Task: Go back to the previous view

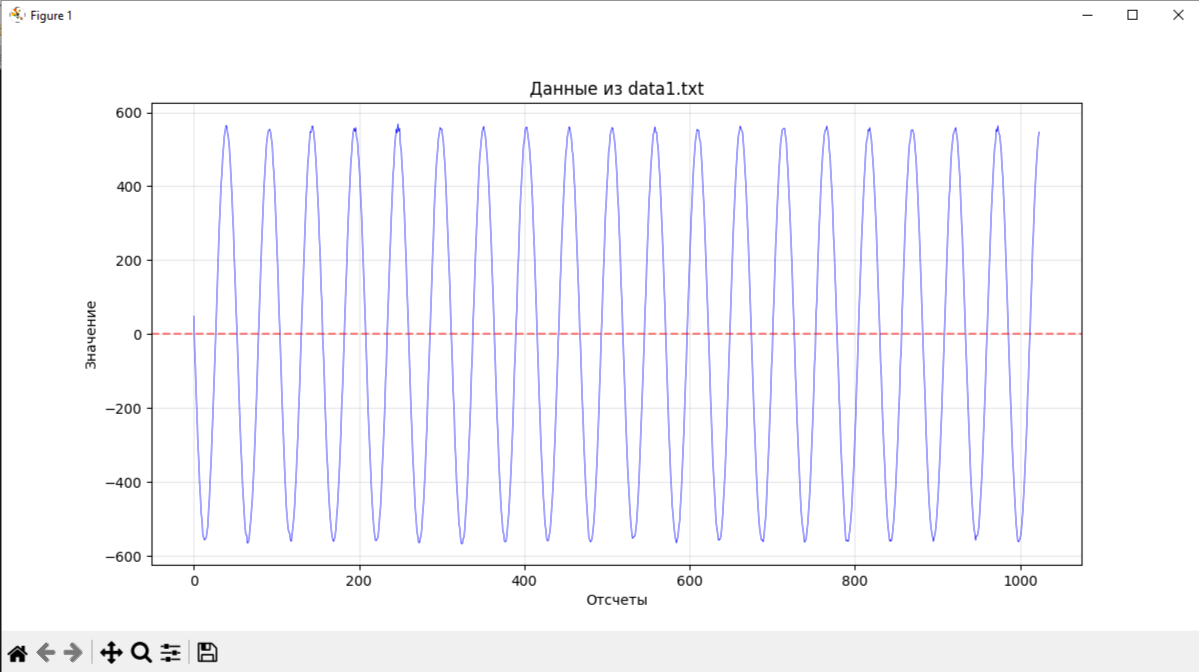Action: click(46, 652)
